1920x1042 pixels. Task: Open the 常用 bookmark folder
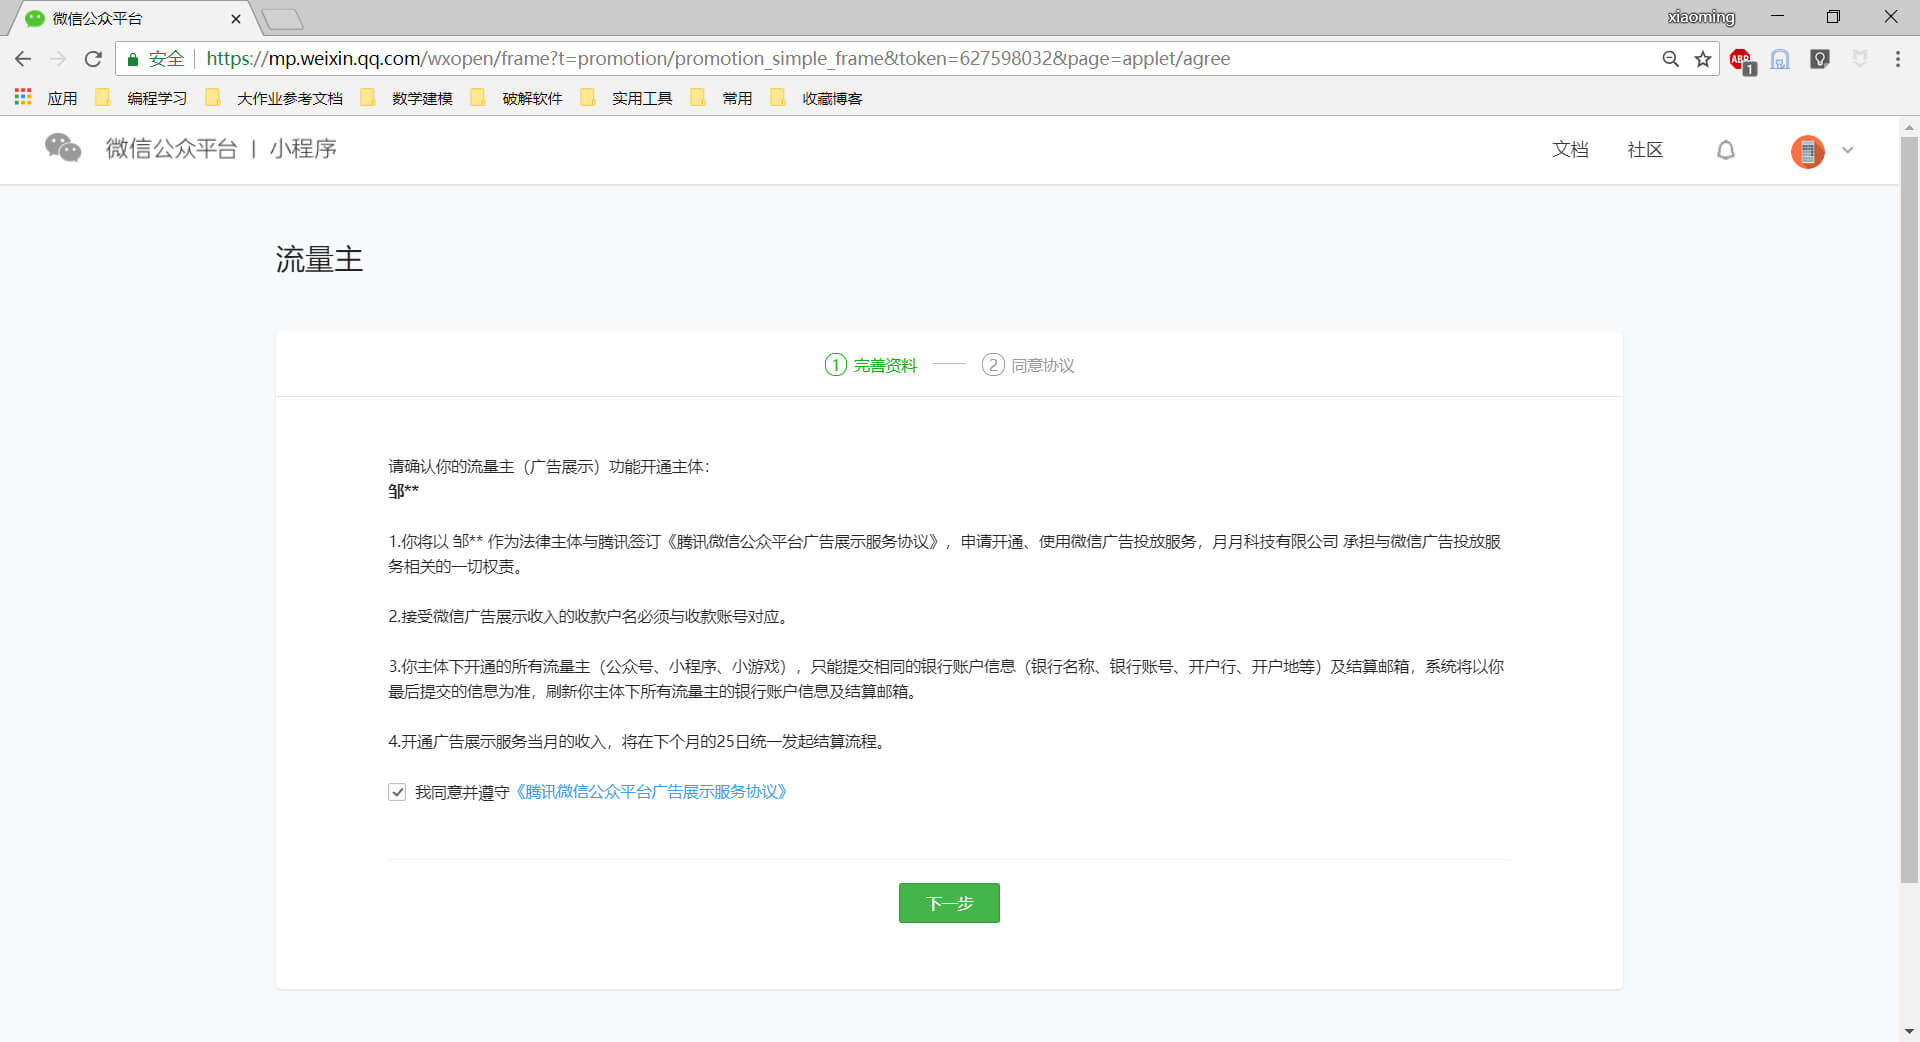pyautogui.click(x=721, y=98)
